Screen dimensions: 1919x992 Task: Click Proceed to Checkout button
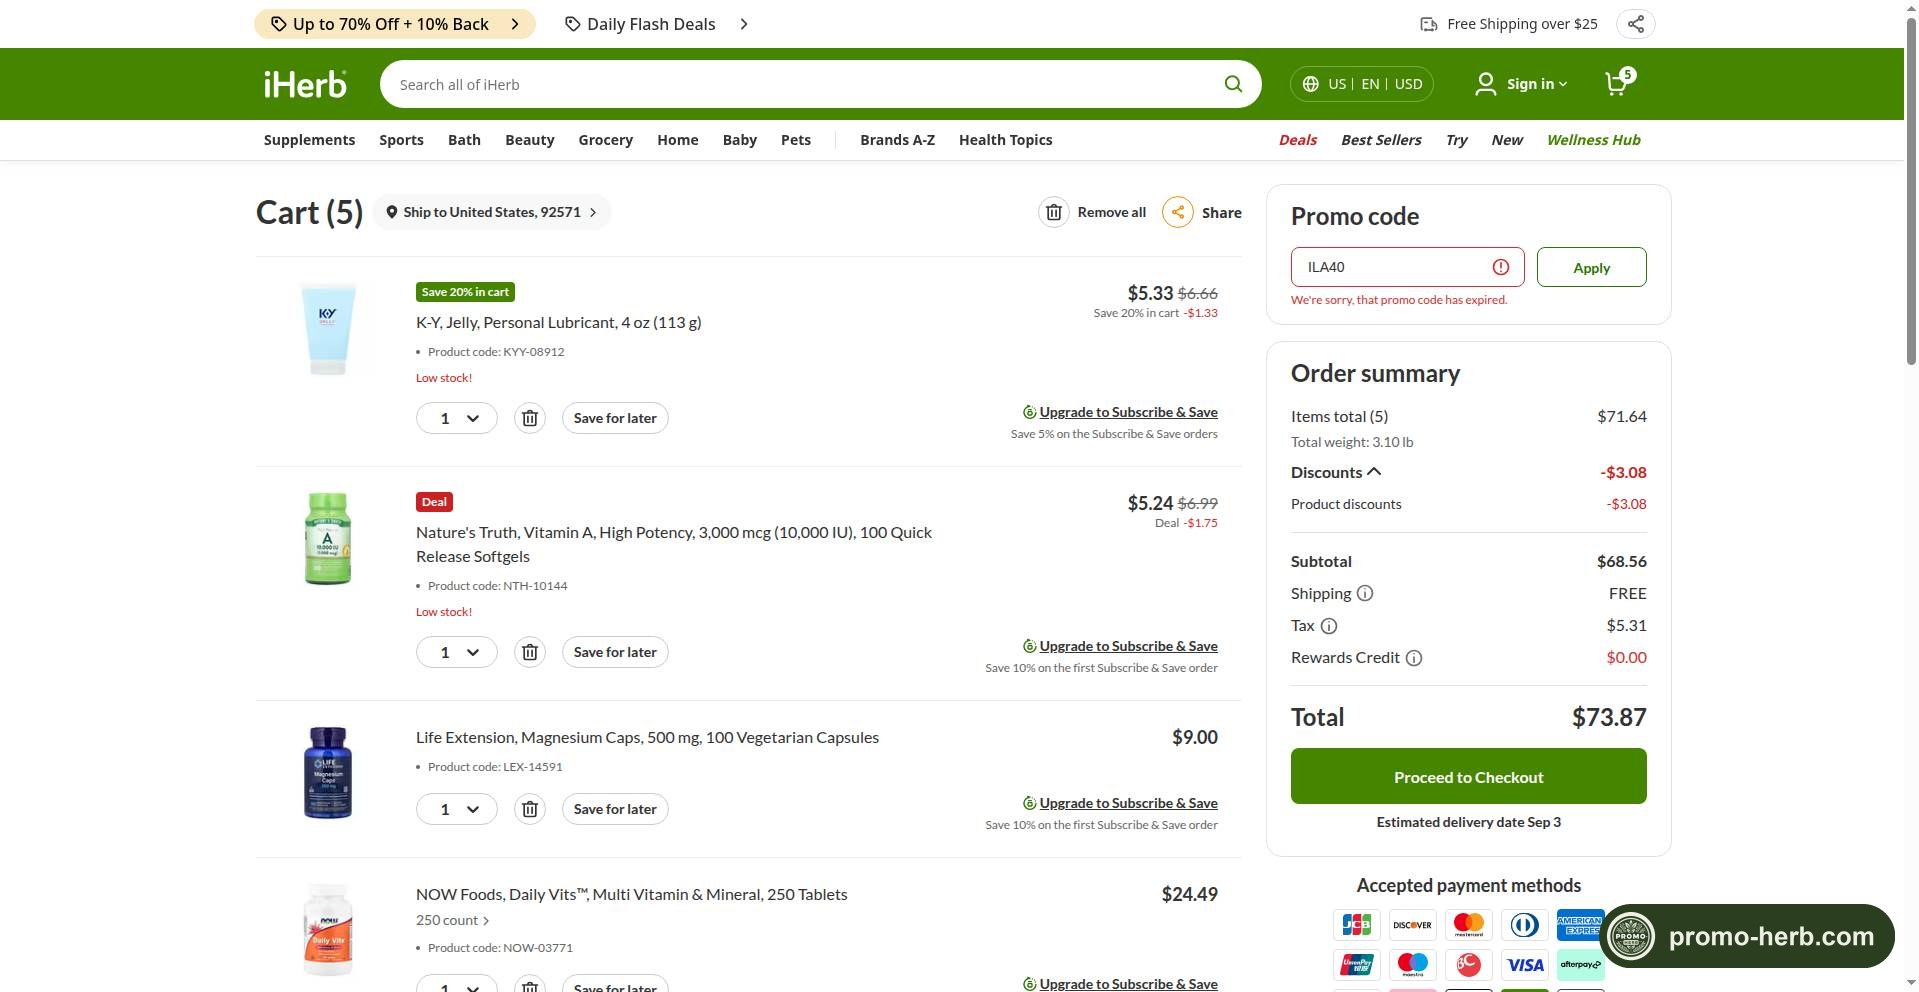(1468, 776)
